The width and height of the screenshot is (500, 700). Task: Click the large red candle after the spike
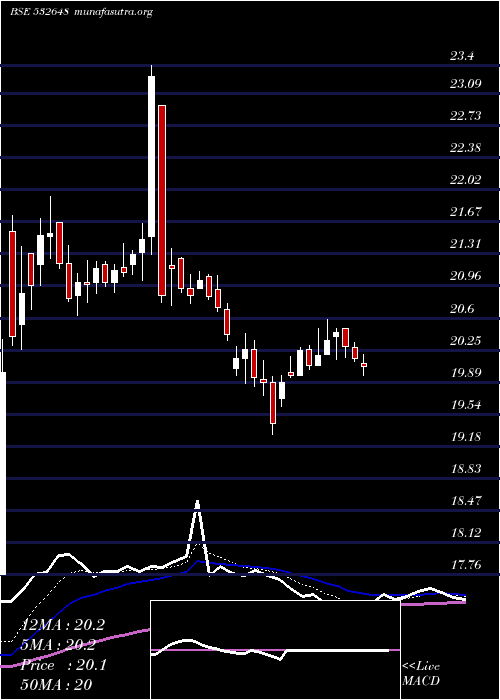coord(162,200)
